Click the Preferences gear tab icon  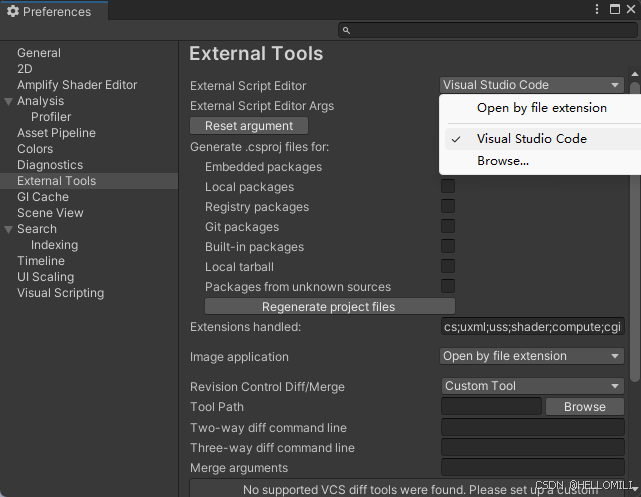[x=13, y=11]
